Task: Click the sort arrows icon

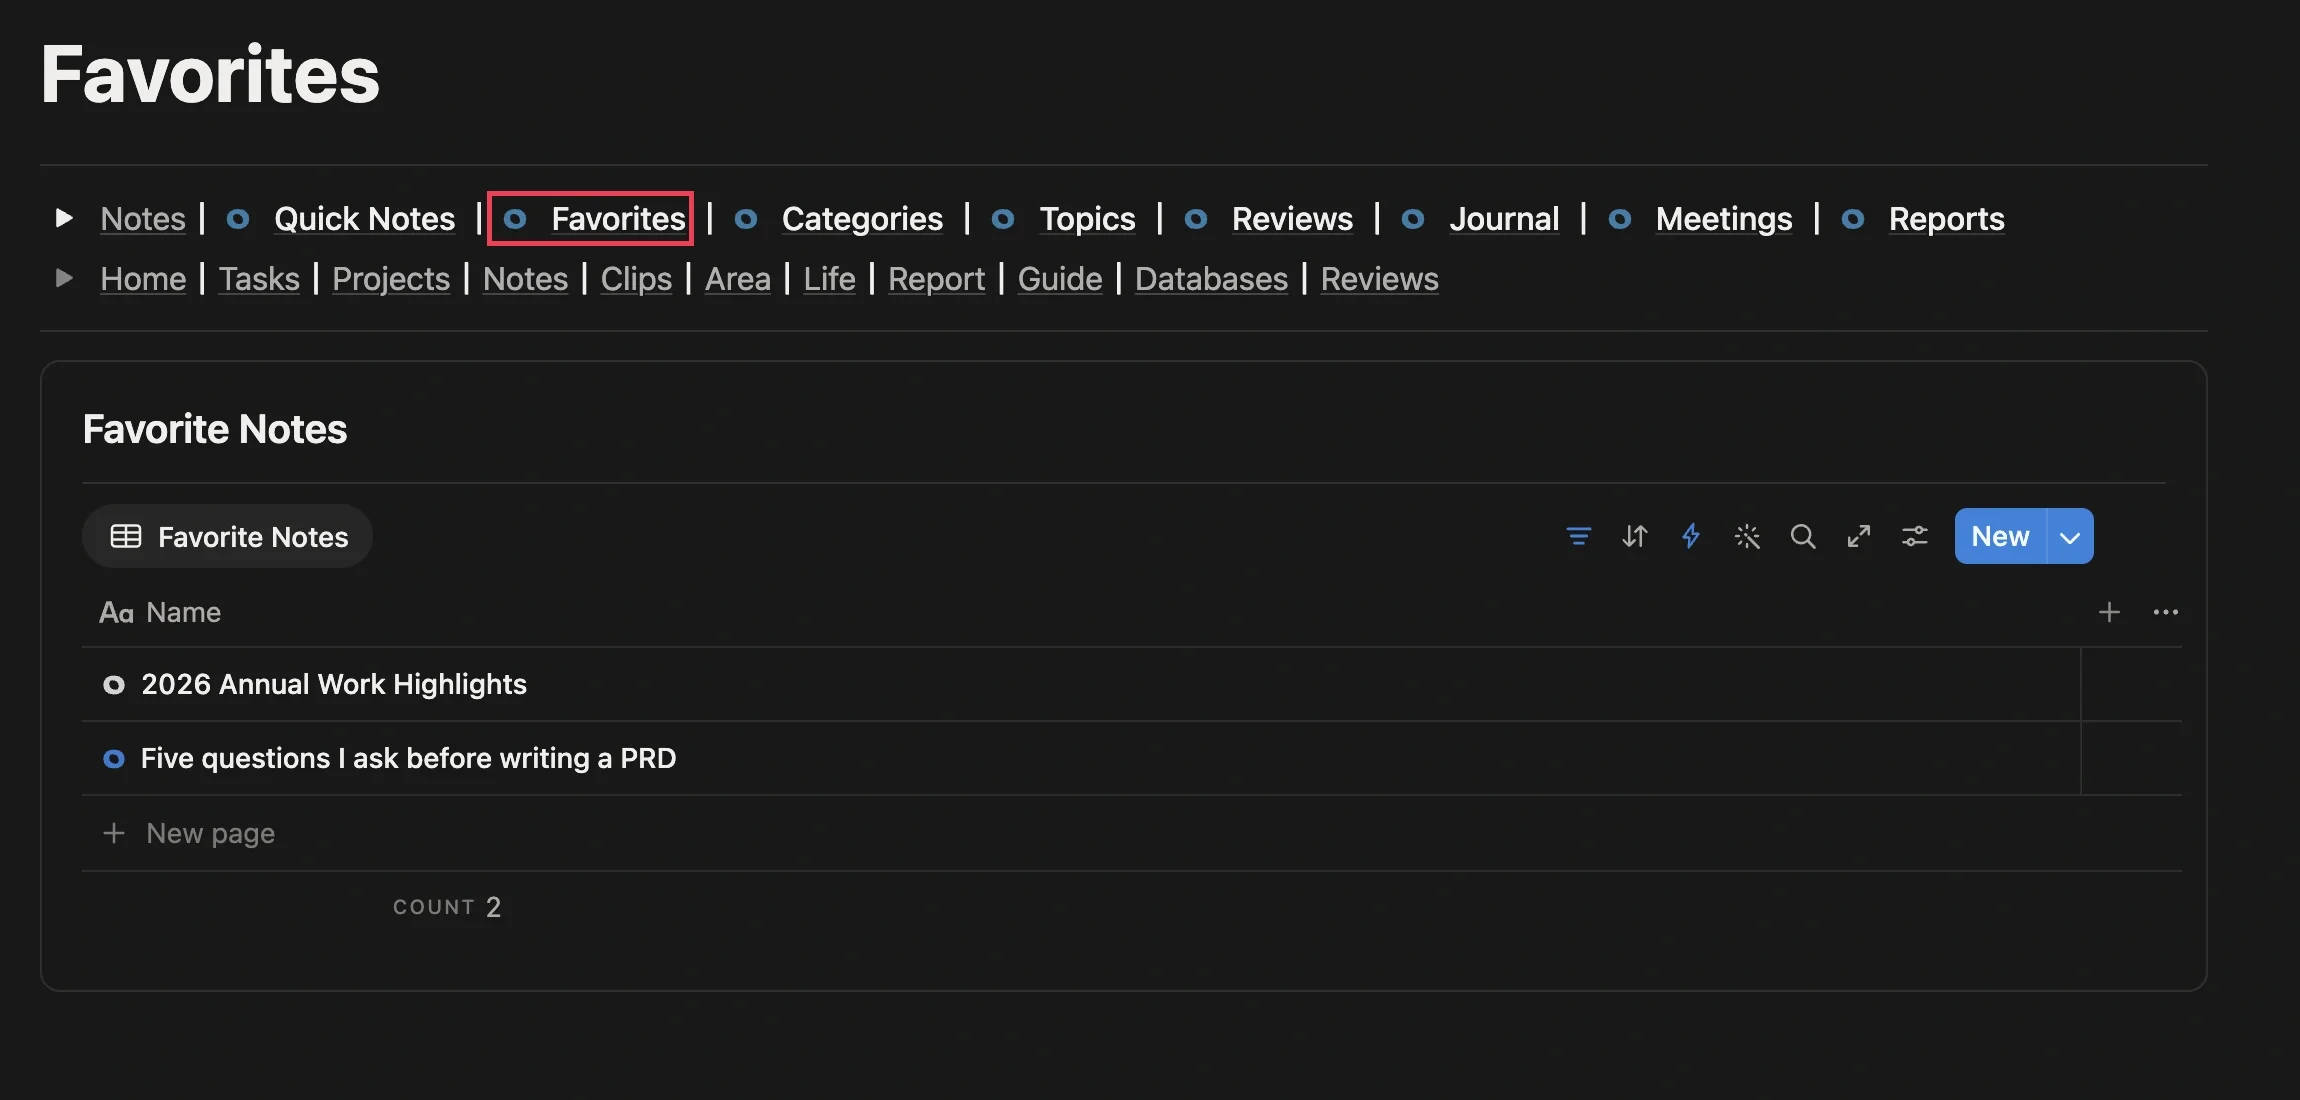Action: click(1634, 537)
